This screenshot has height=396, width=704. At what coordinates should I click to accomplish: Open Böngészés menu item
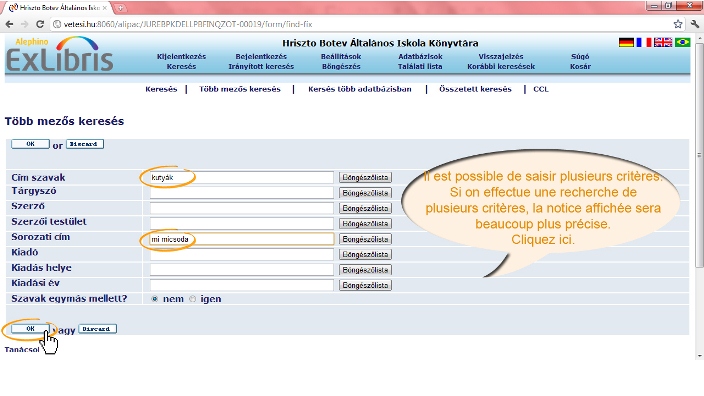click(x=341, y=66)
